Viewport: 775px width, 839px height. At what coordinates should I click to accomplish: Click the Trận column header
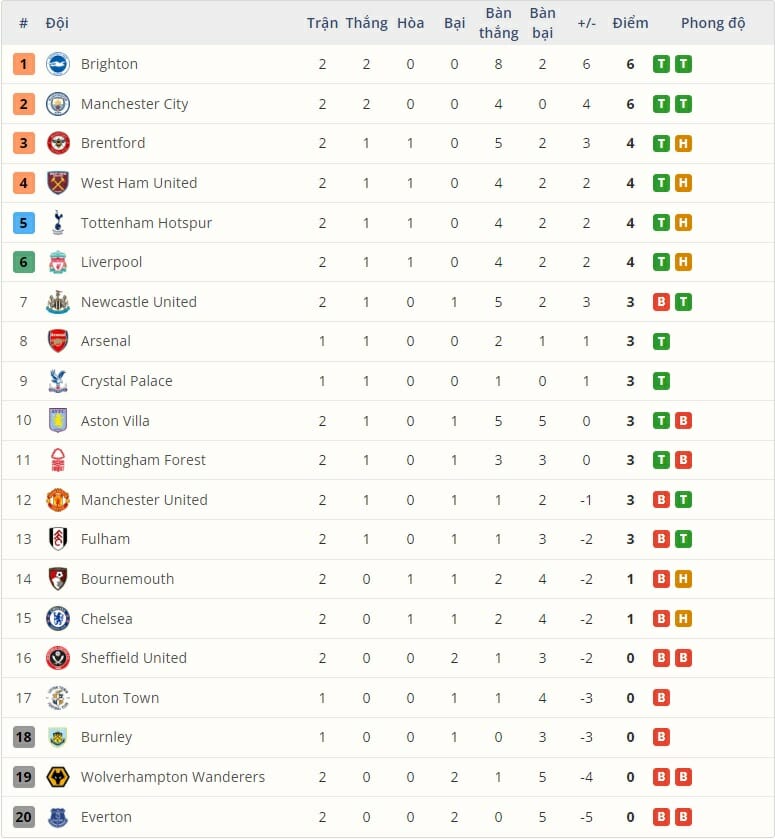[x=322, y=23]
